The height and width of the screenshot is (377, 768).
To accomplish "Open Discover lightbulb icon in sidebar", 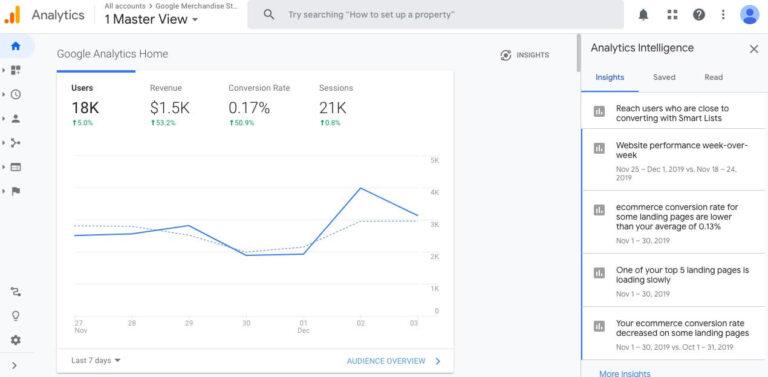I will coord(16,316).
